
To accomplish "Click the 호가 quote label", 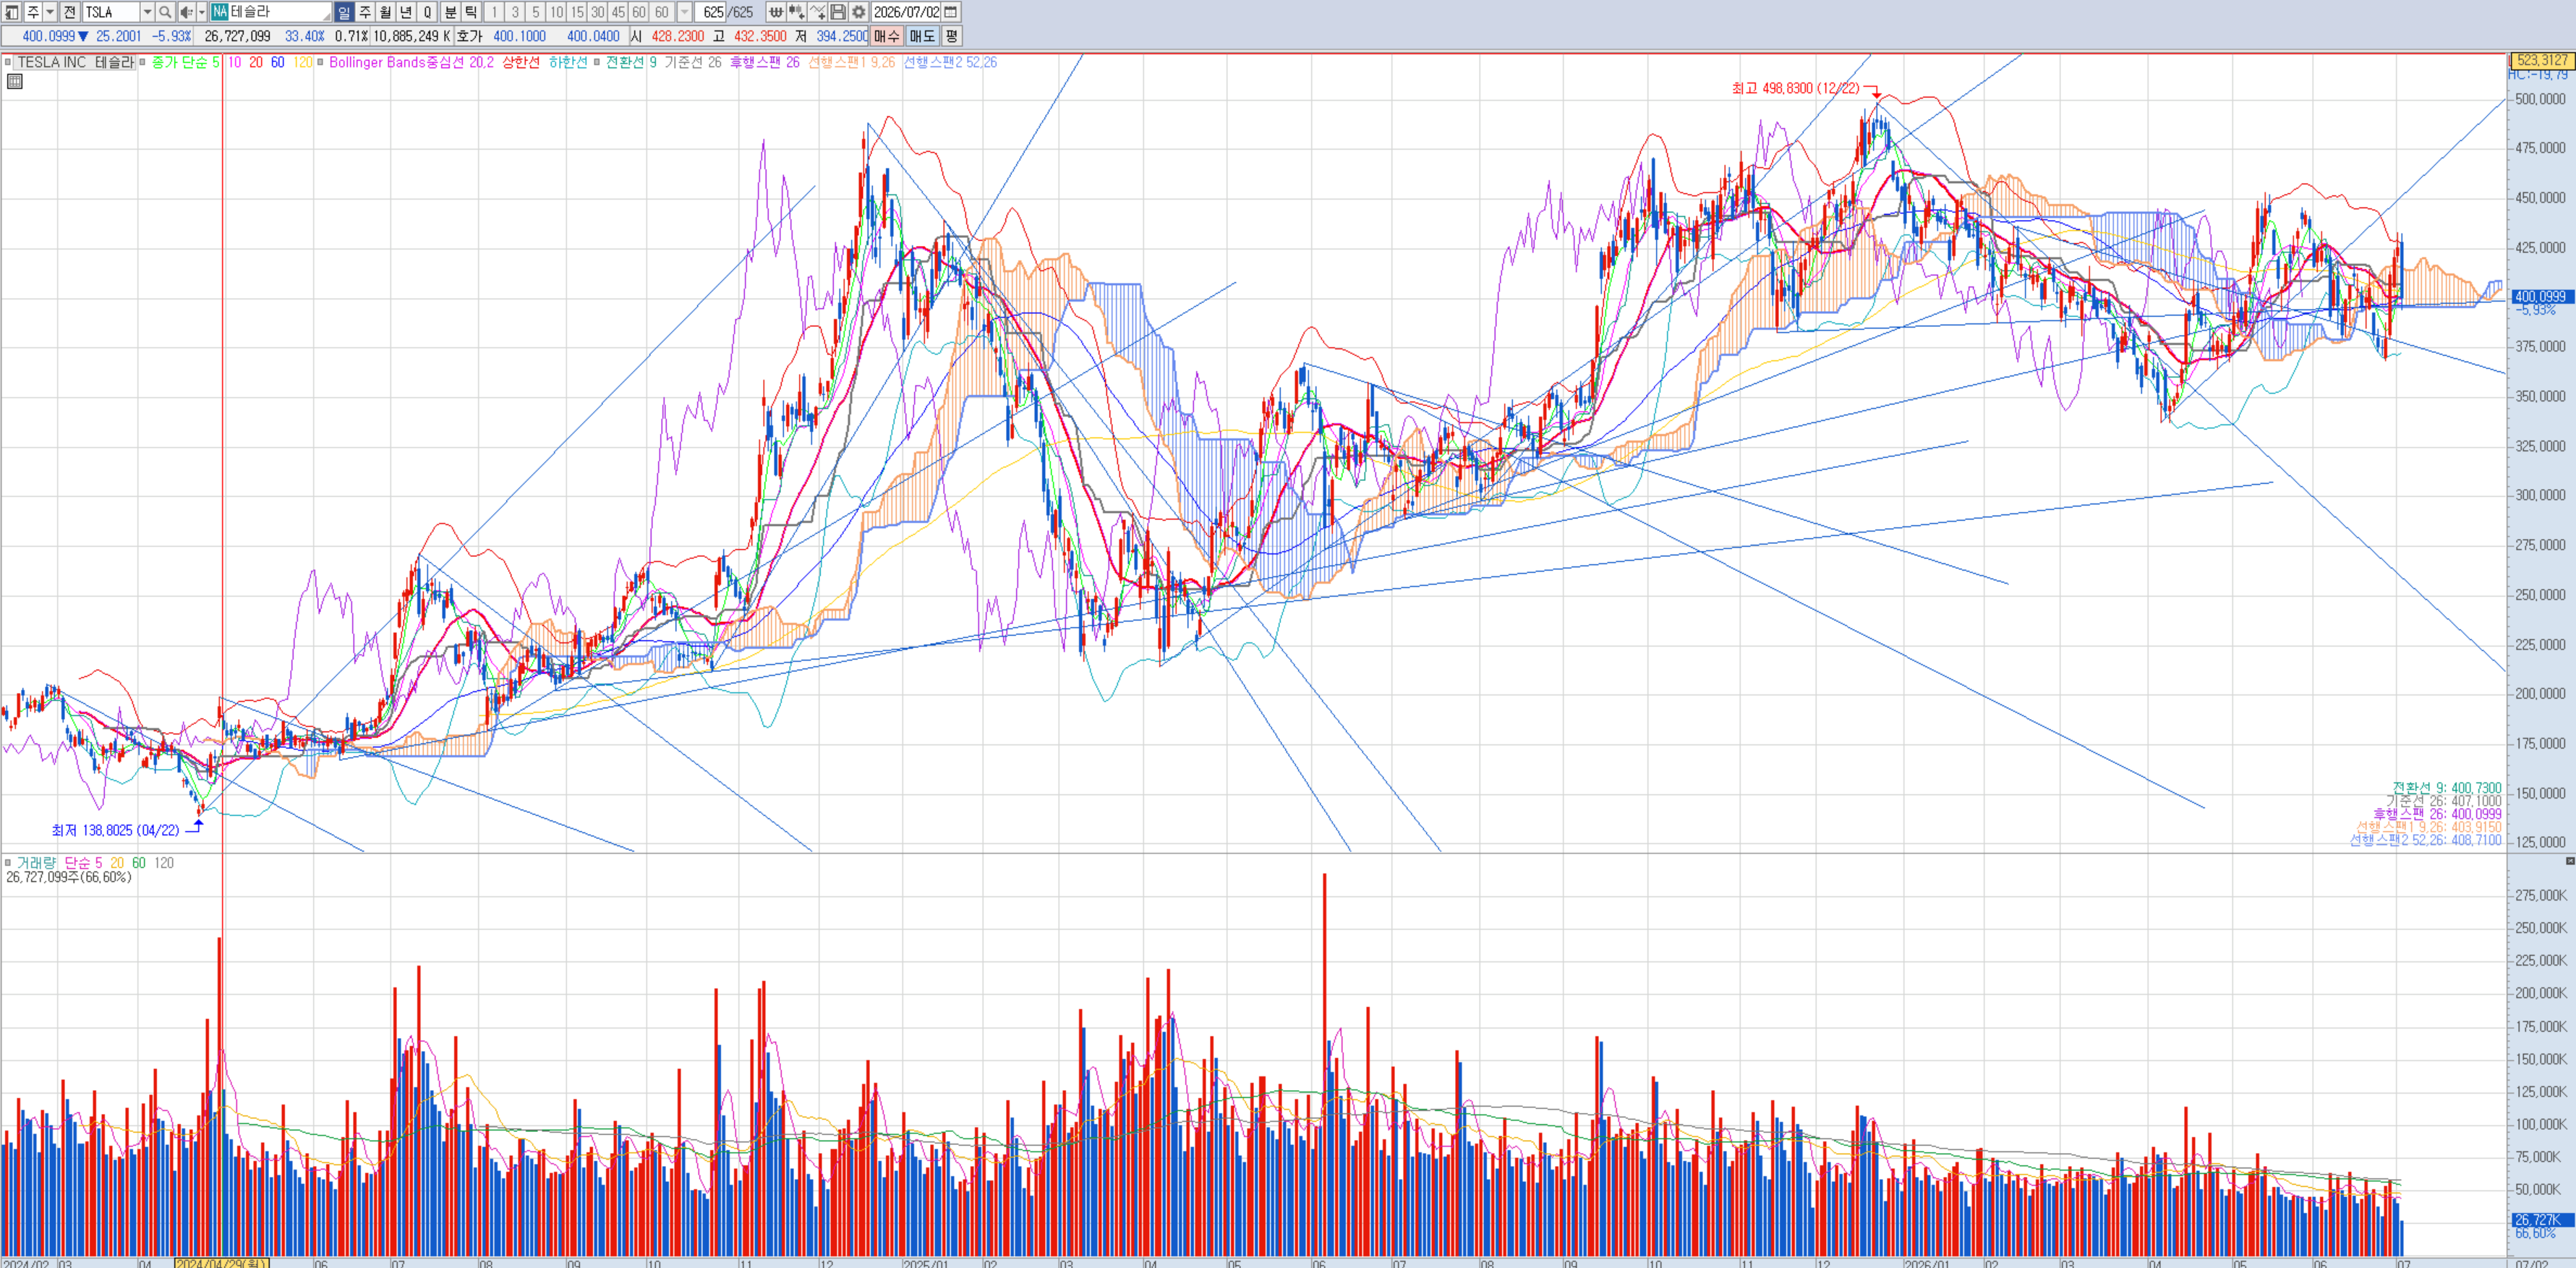I will tap(469, 36).
